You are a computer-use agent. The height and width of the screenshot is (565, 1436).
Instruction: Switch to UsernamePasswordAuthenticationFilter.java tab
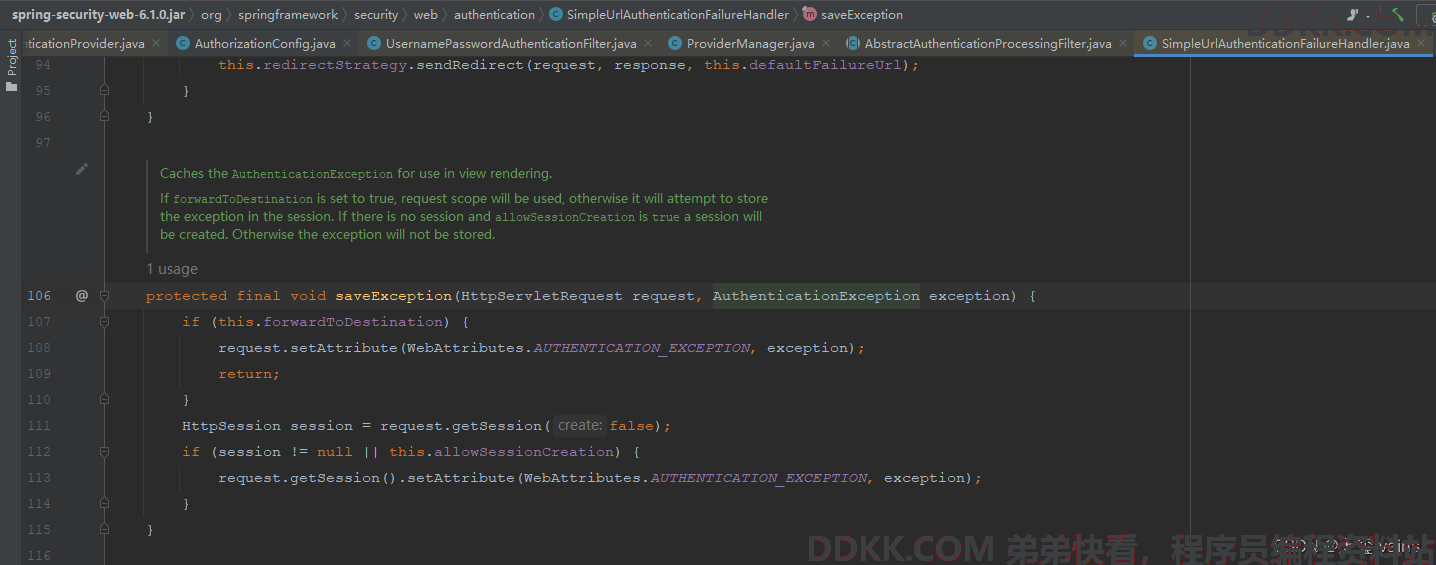click(510, 44)
